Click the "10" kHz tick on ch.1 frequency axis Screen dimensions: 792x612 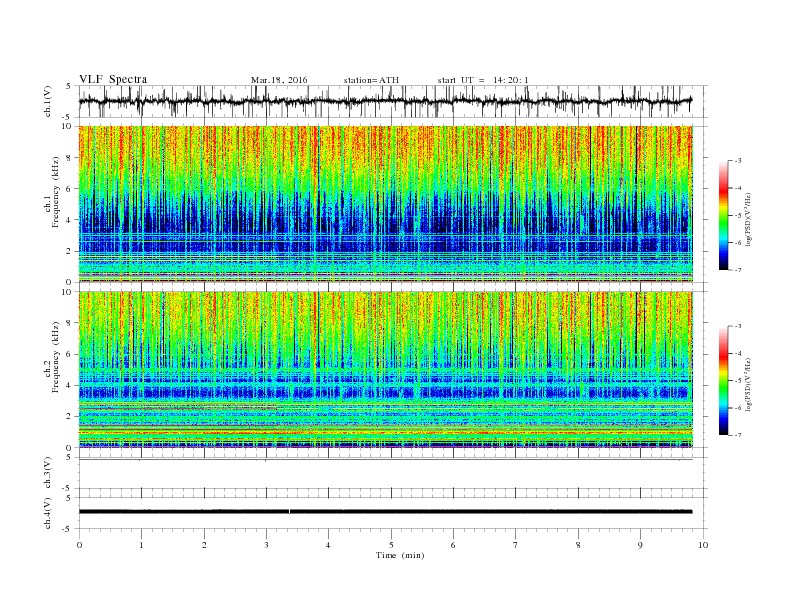click(x=69, y=126)
